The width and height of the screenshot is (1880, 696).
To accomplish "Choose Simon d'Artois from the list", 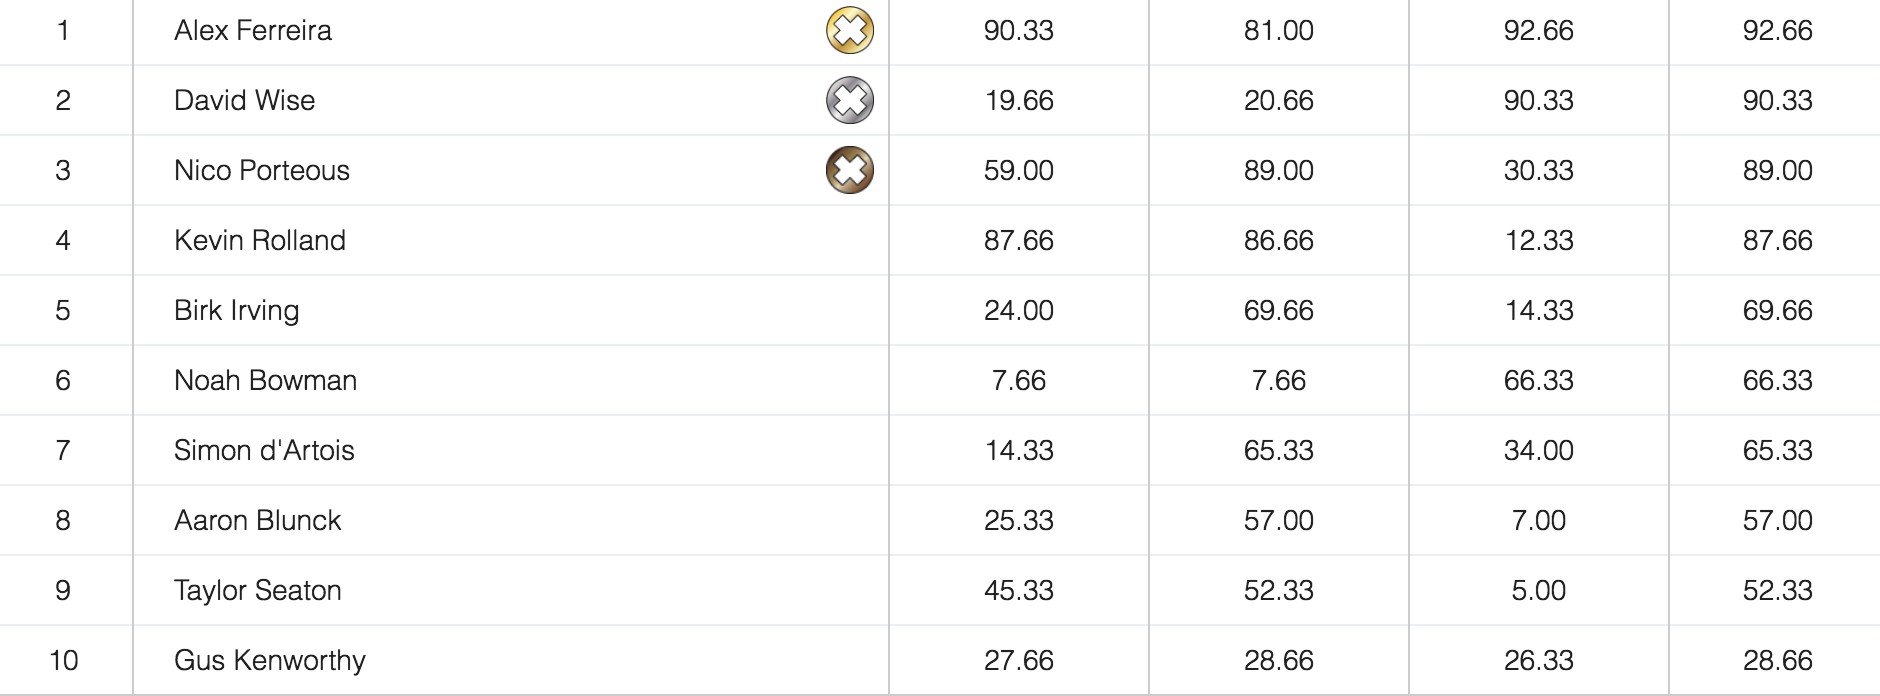I will pyautogui.click(x=264, y=450).
